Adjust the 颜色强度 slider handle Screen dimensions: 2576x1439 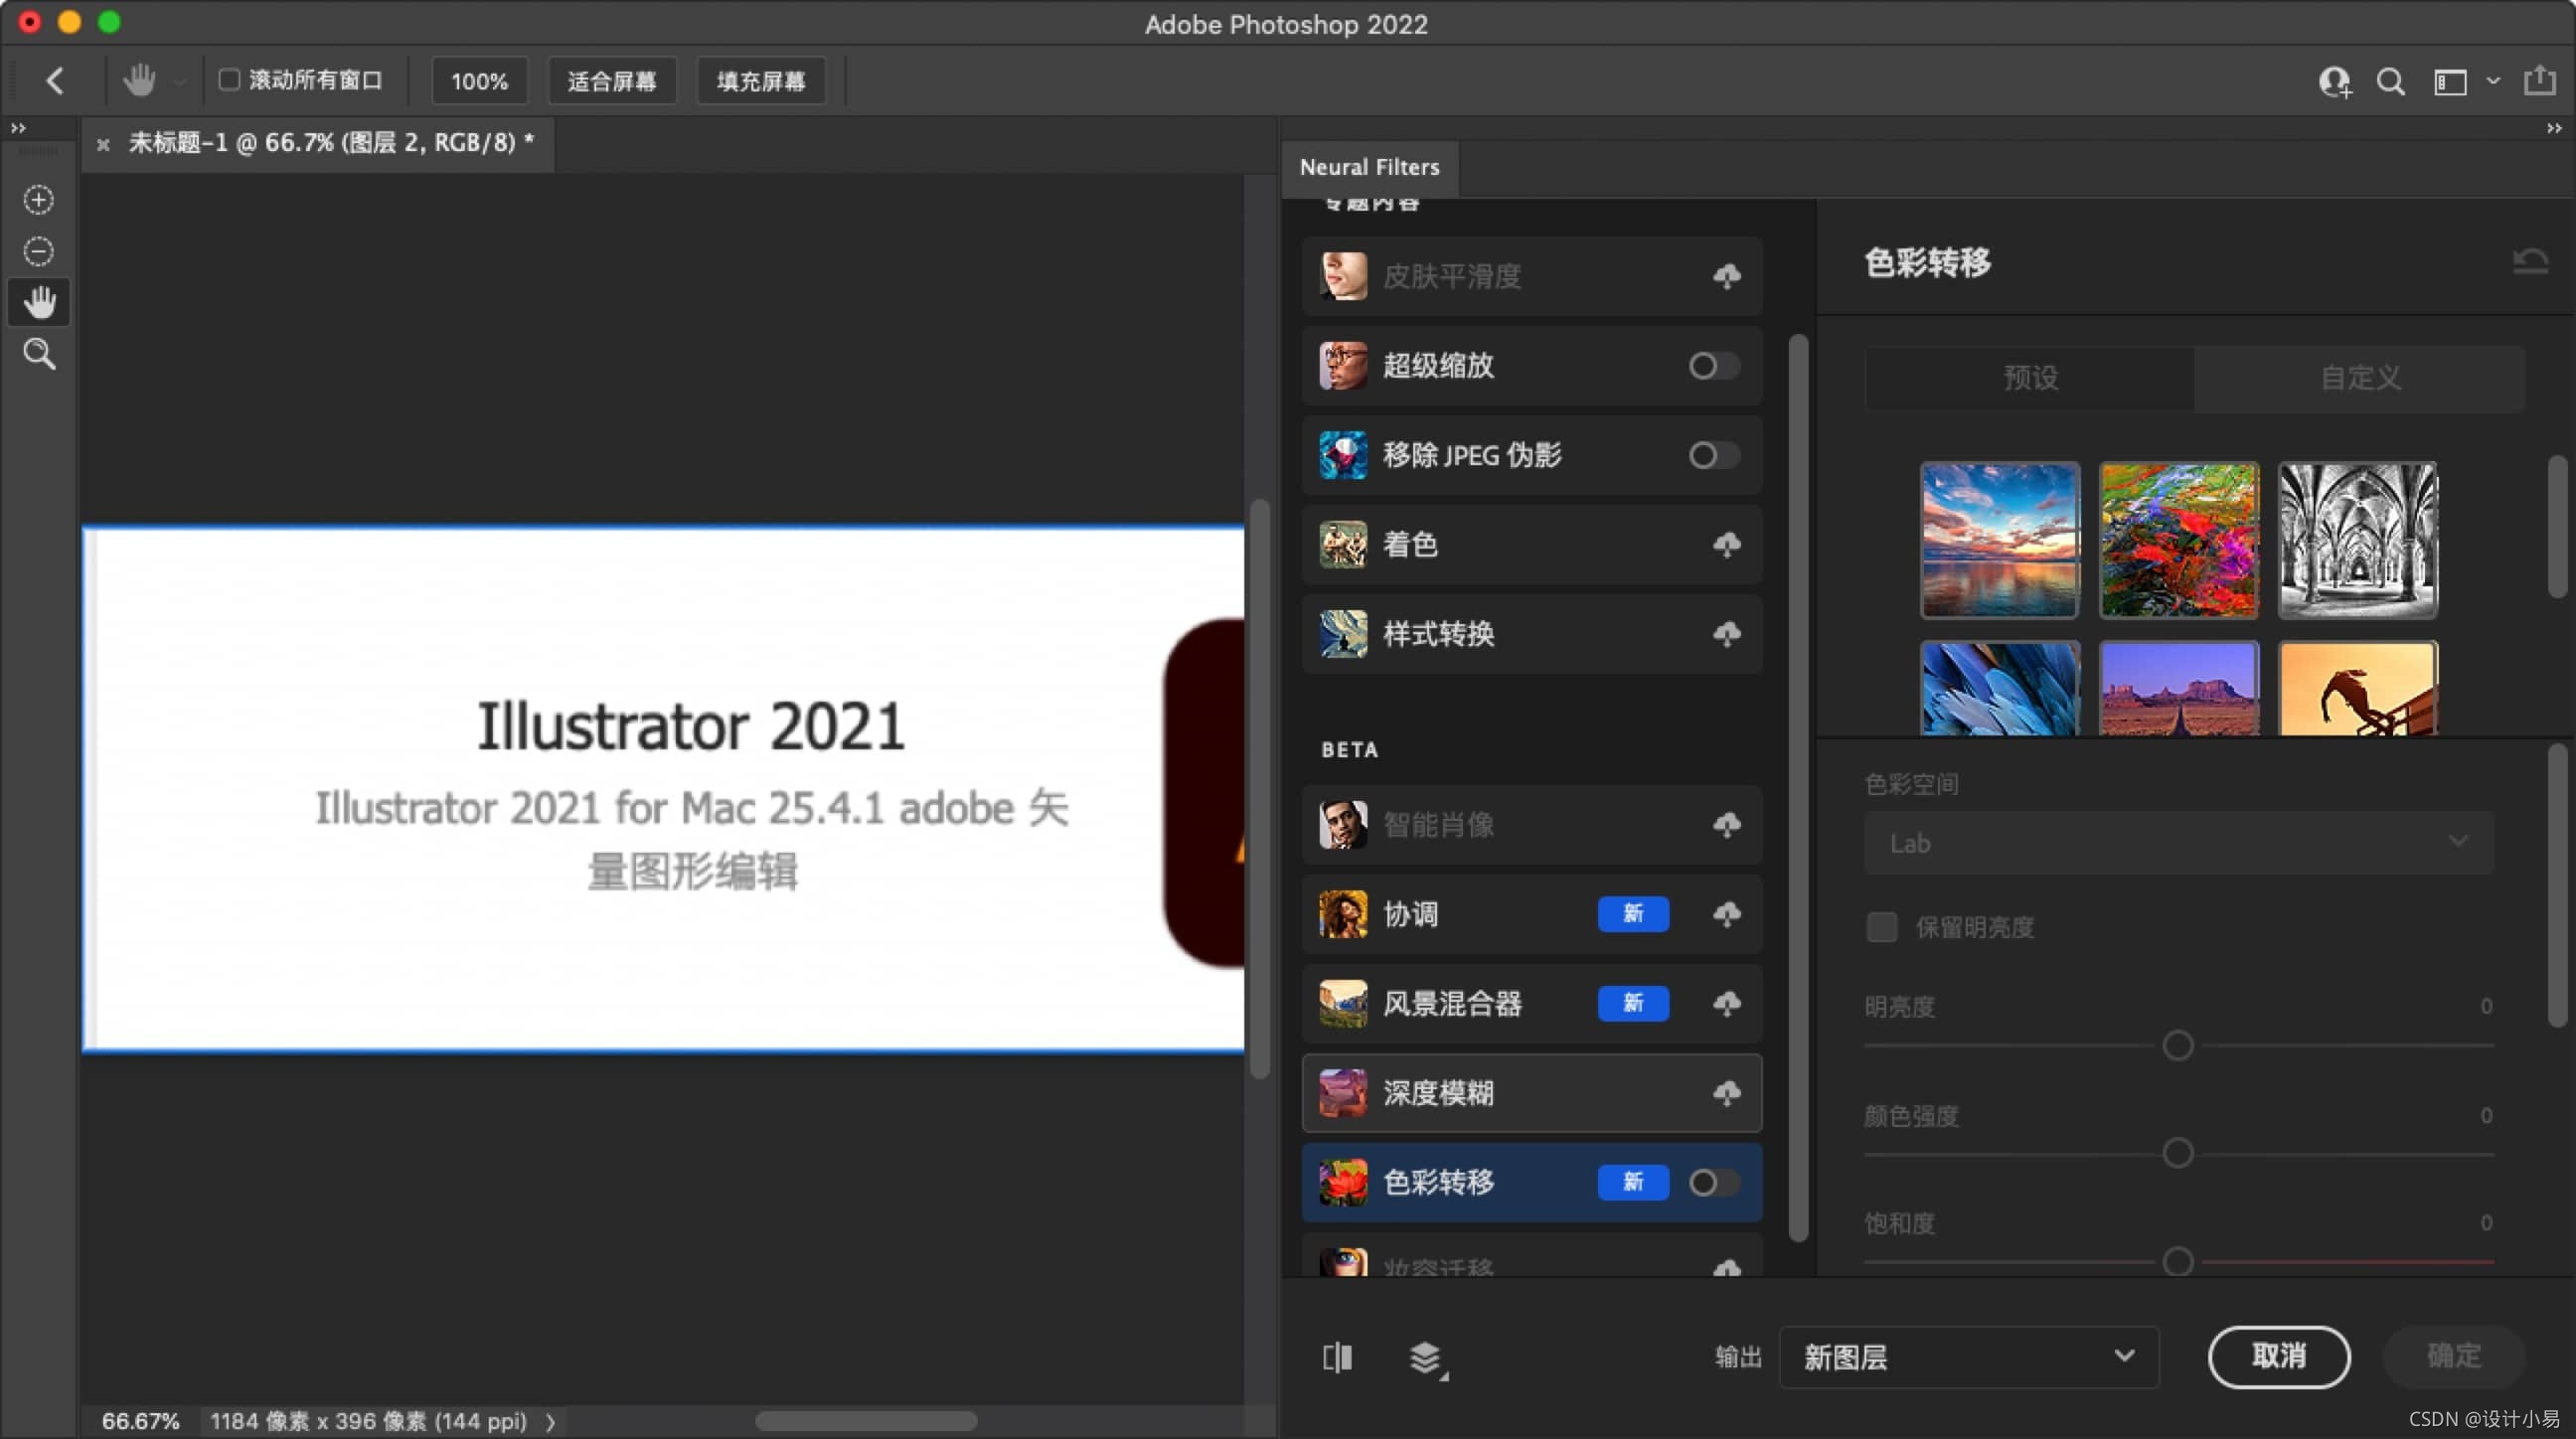click(x=2178, y=1154)
